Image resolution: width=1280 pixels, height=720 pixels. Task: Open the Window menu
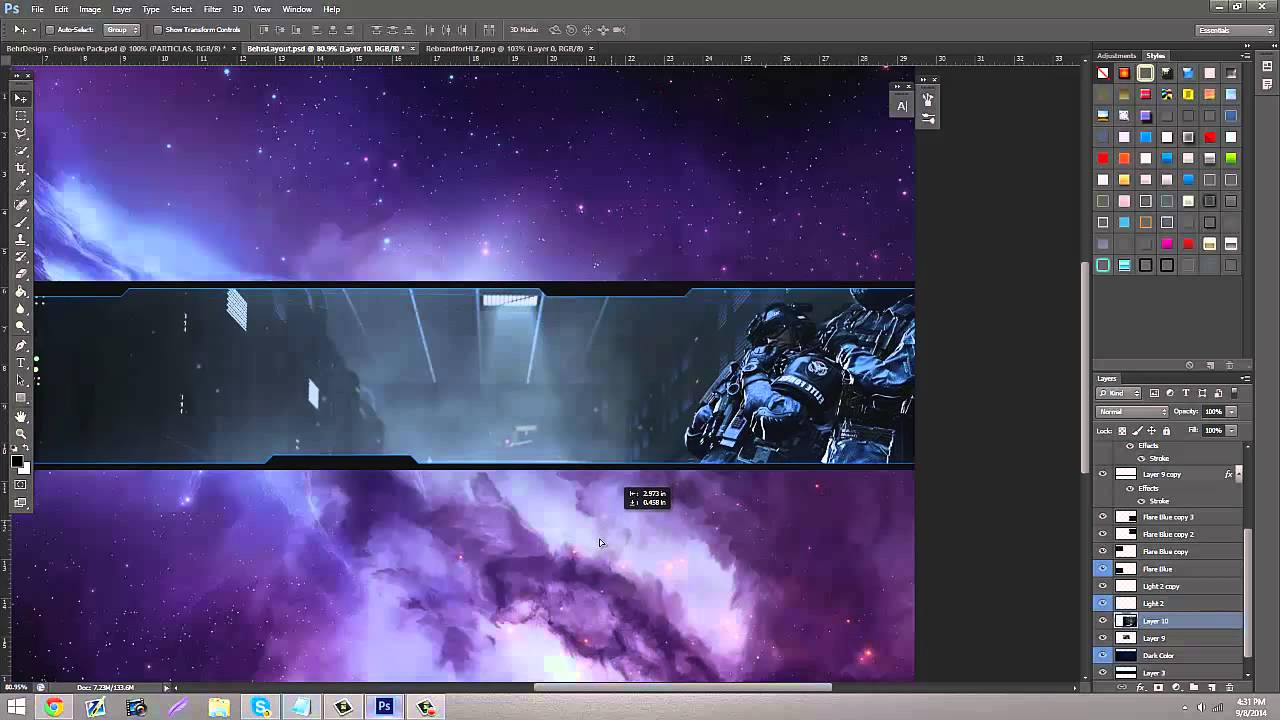point(297,9)
